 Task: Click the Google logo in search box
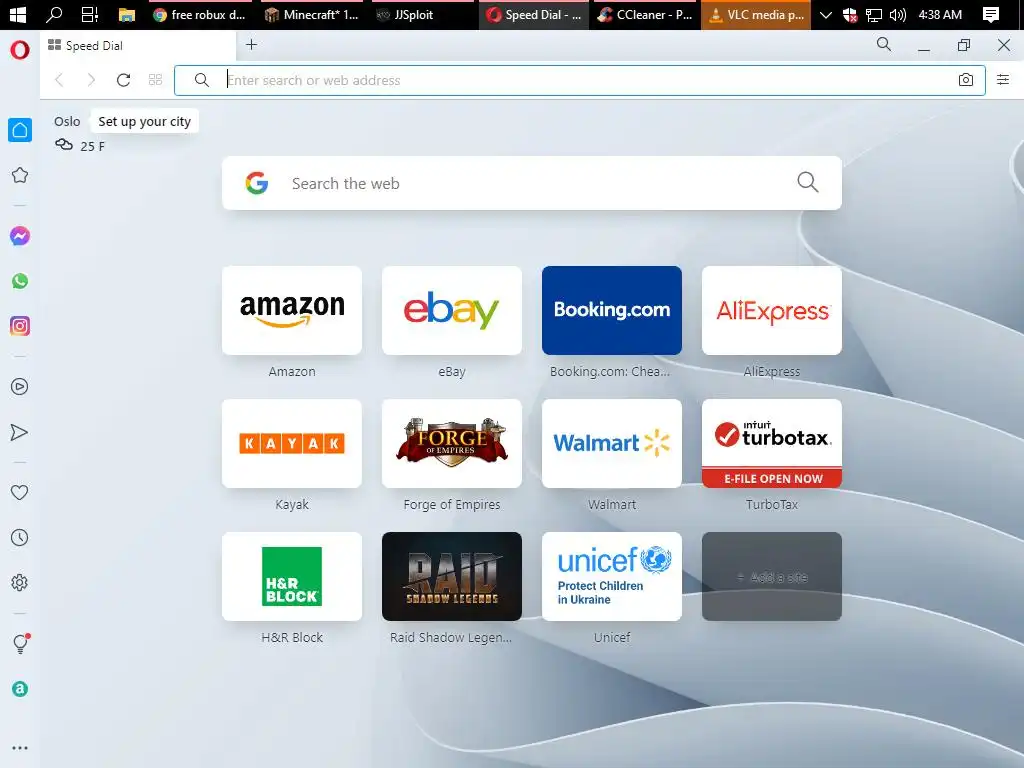coord(257,183)
